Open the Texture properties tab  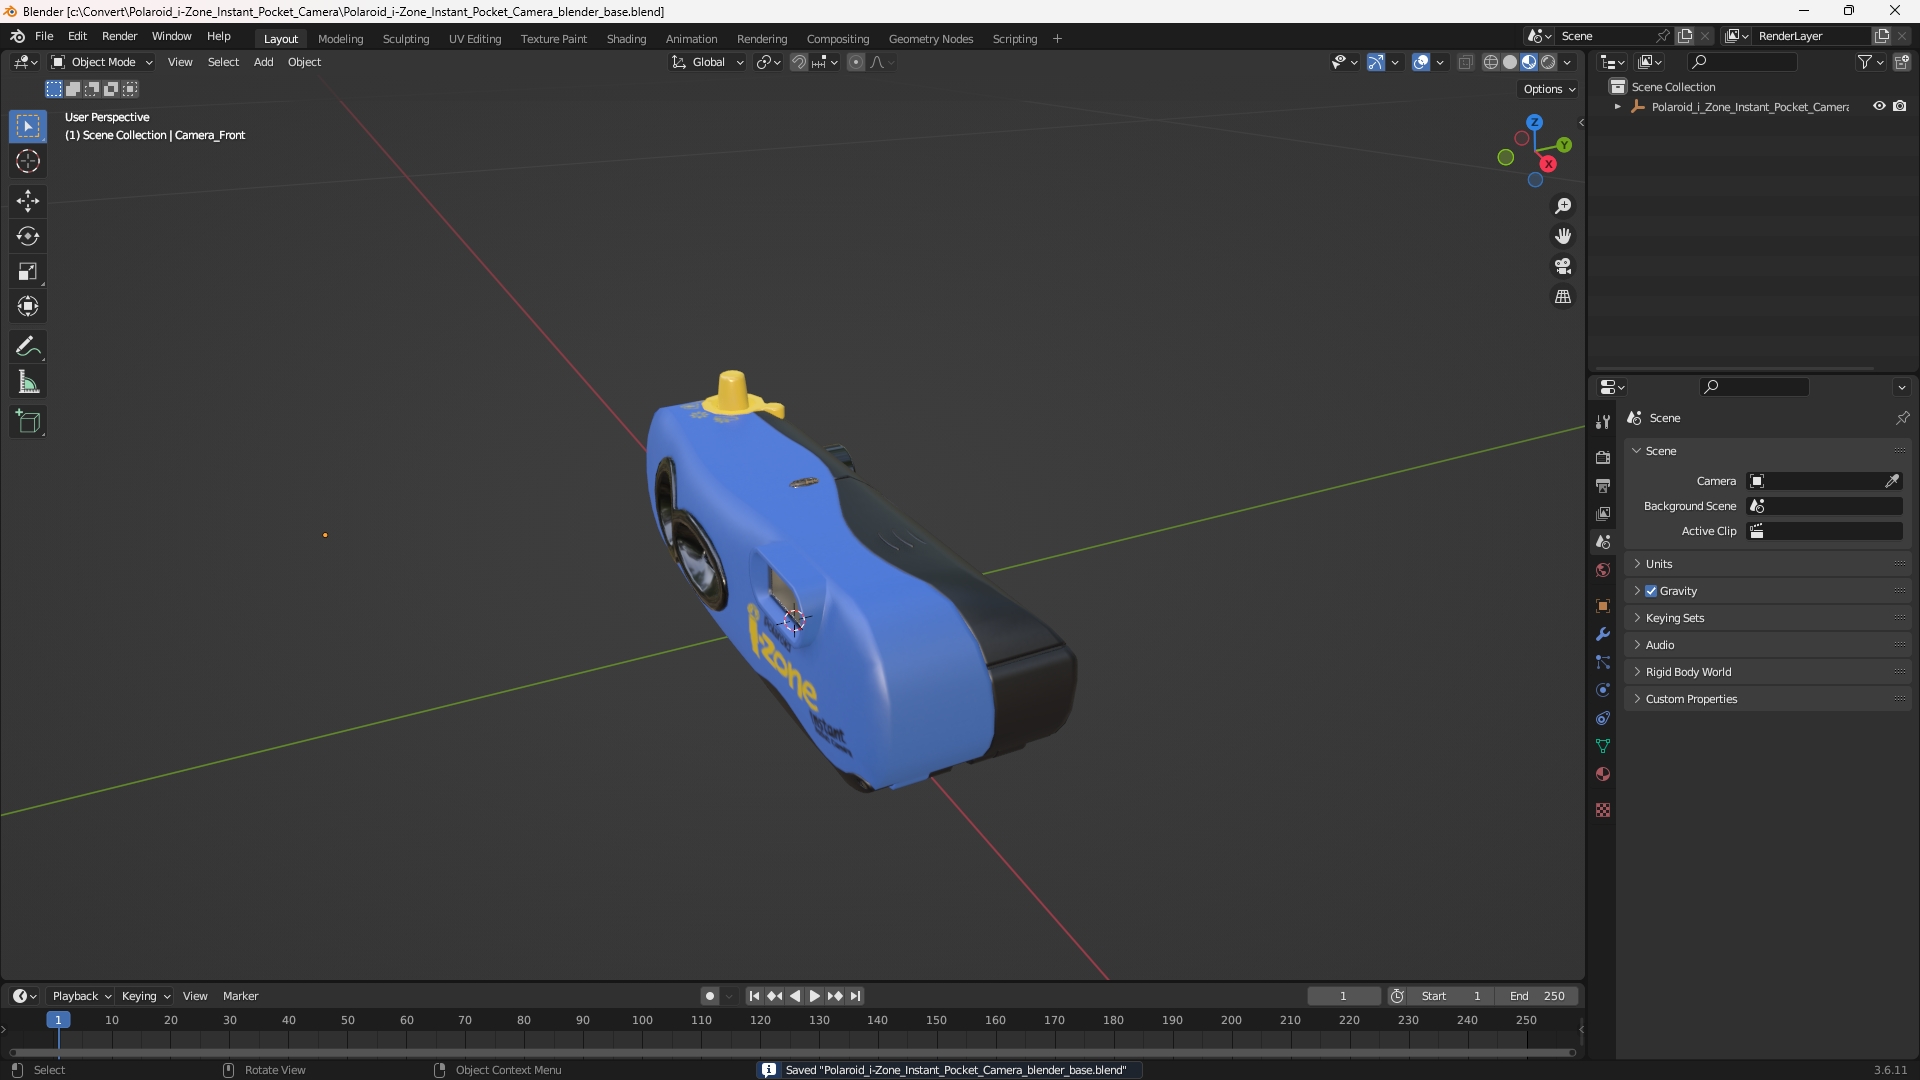click(x=1603, y=810)
